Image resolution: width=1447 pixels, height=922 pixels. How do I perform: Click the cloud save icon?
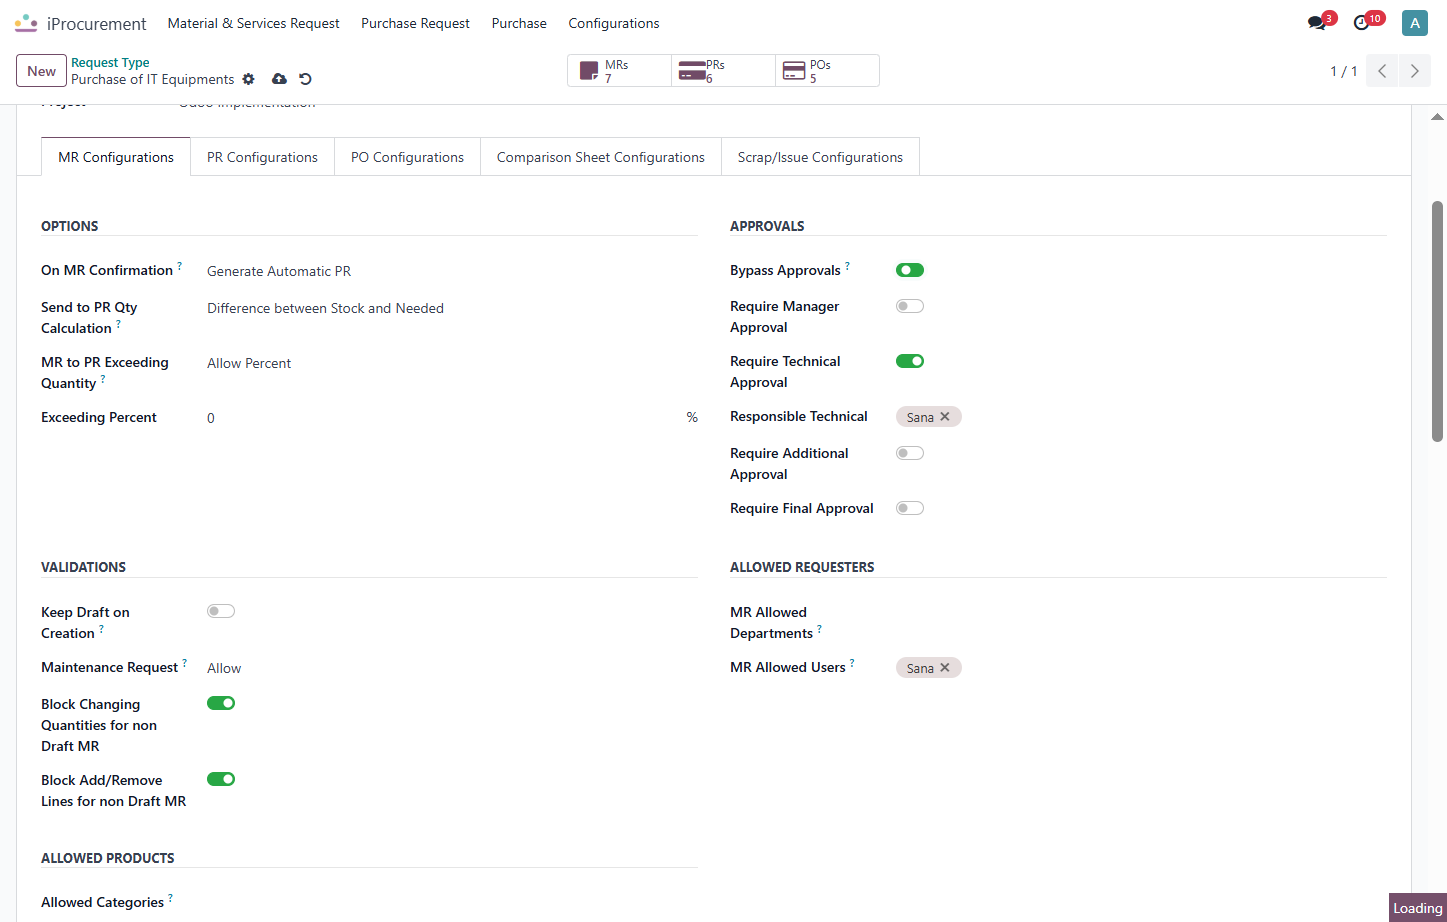tap(279, 79)
